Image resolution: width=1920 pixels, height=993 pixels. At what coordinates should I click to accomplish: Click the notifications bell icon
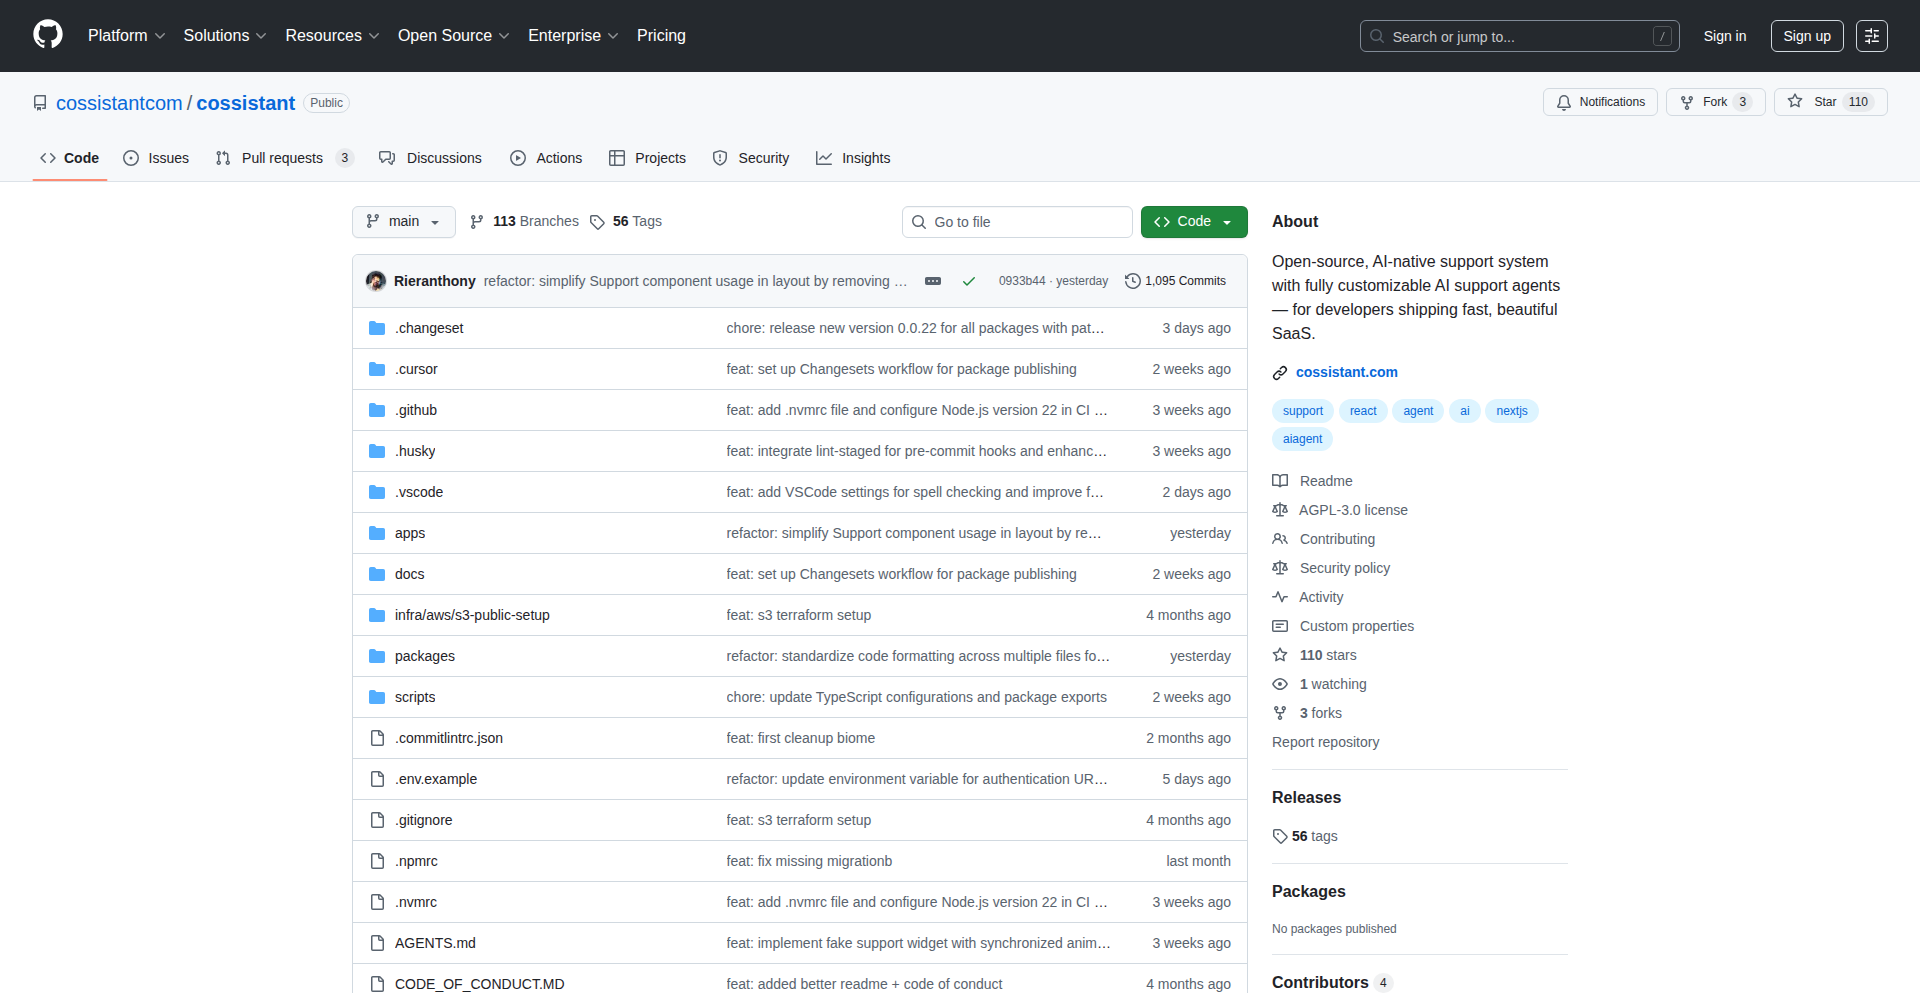point(1564,101)
